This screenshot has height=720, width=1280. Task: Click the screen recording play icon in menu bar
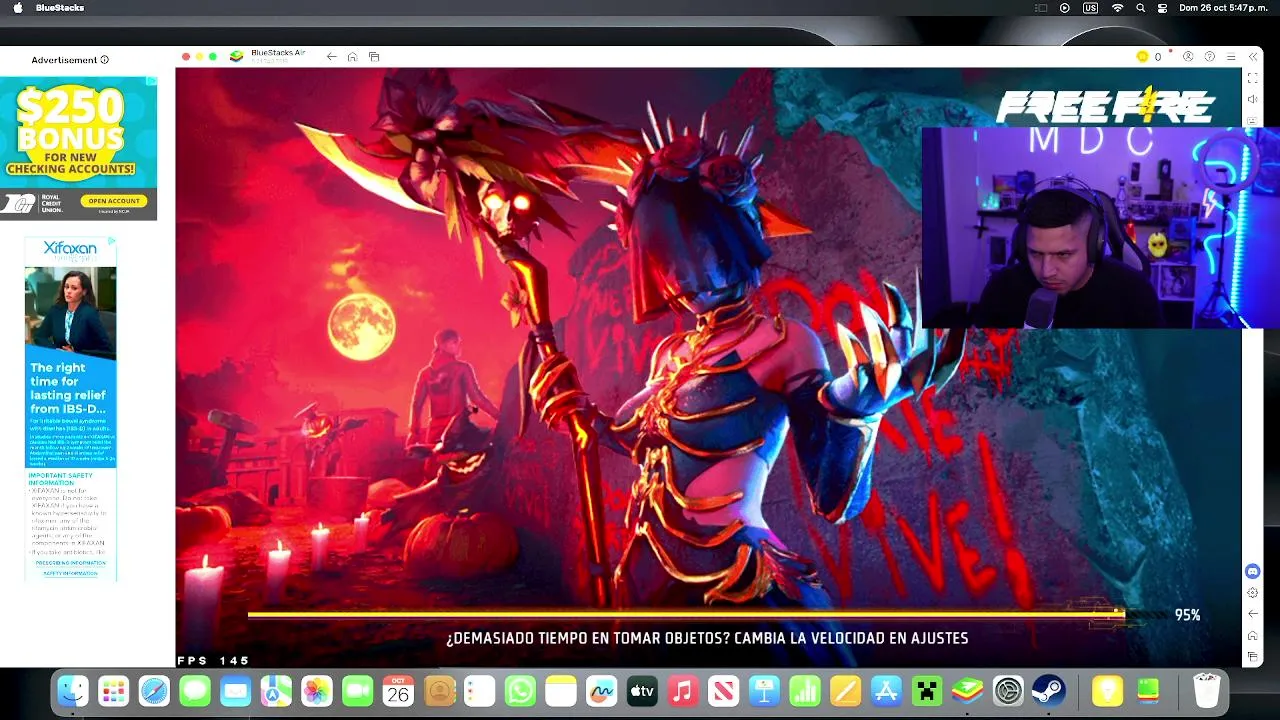click(x=1064, y=8)
